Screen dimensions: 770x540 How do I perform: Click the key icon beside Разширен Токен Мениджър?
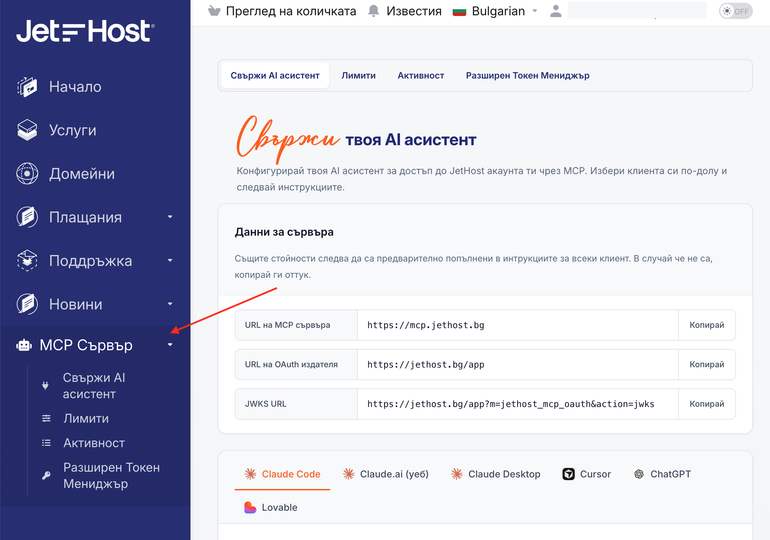pyautogui.click(x=46, y=475)
